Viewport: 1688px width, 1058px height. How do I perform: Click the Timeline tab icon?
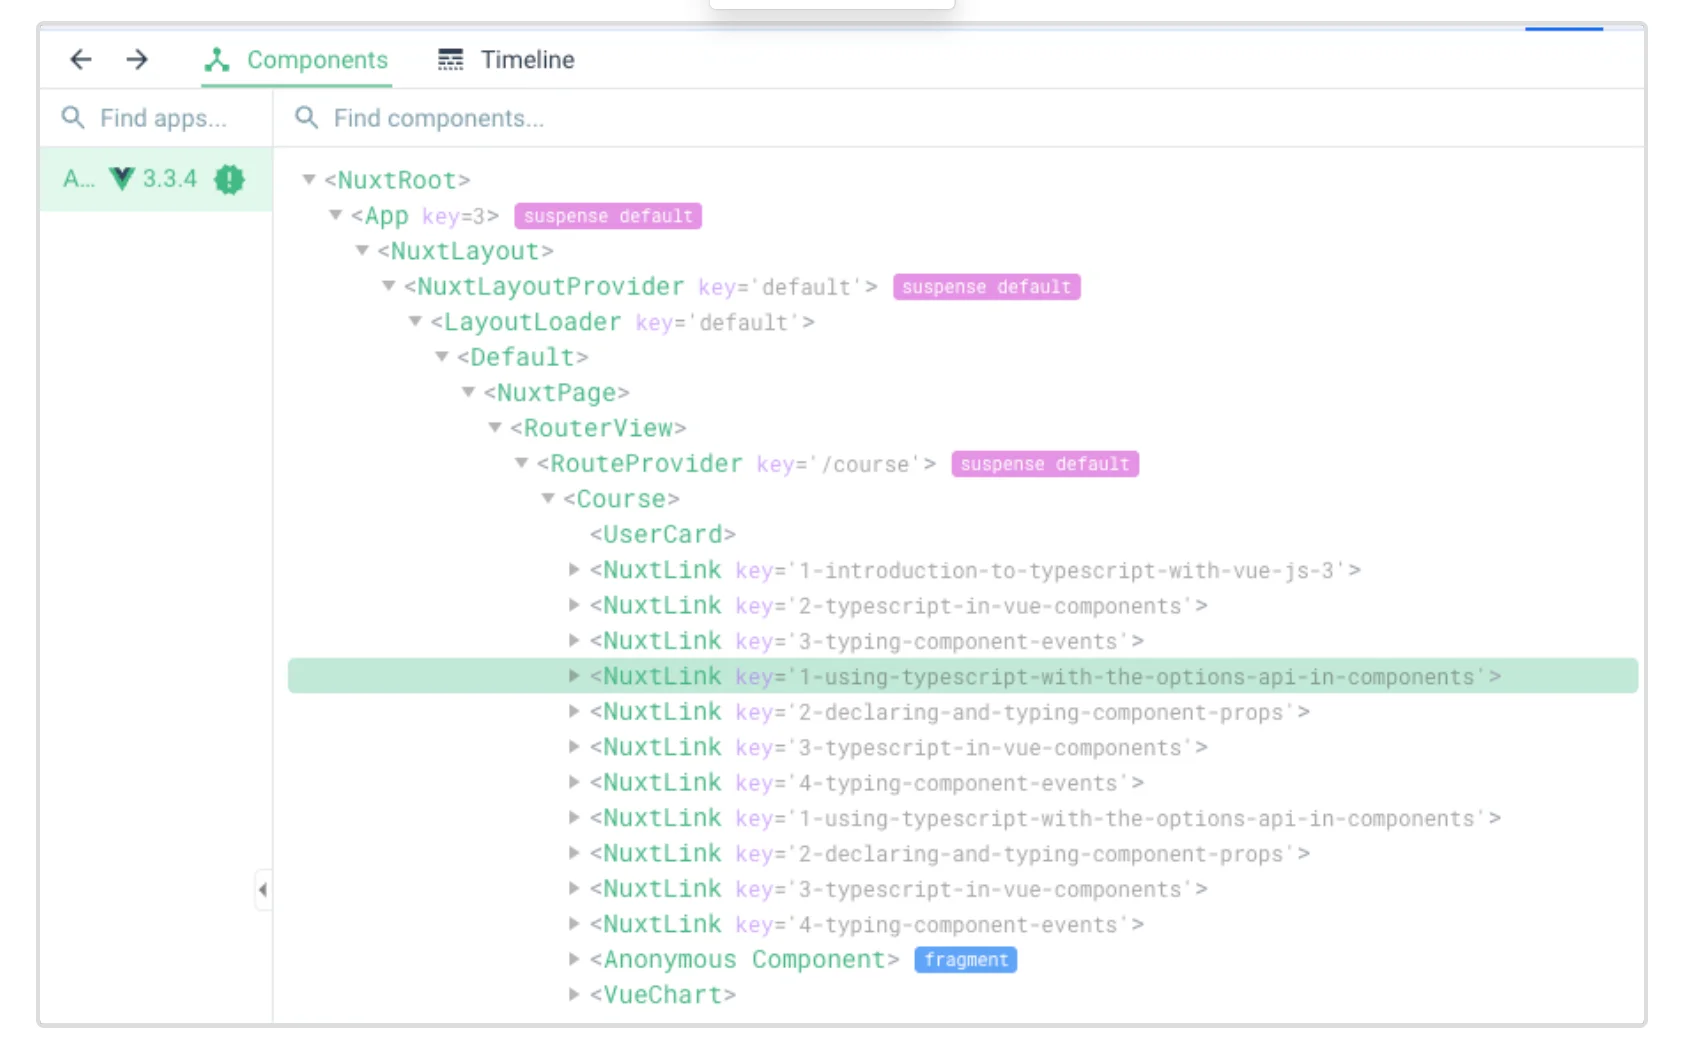pos(451,60)
